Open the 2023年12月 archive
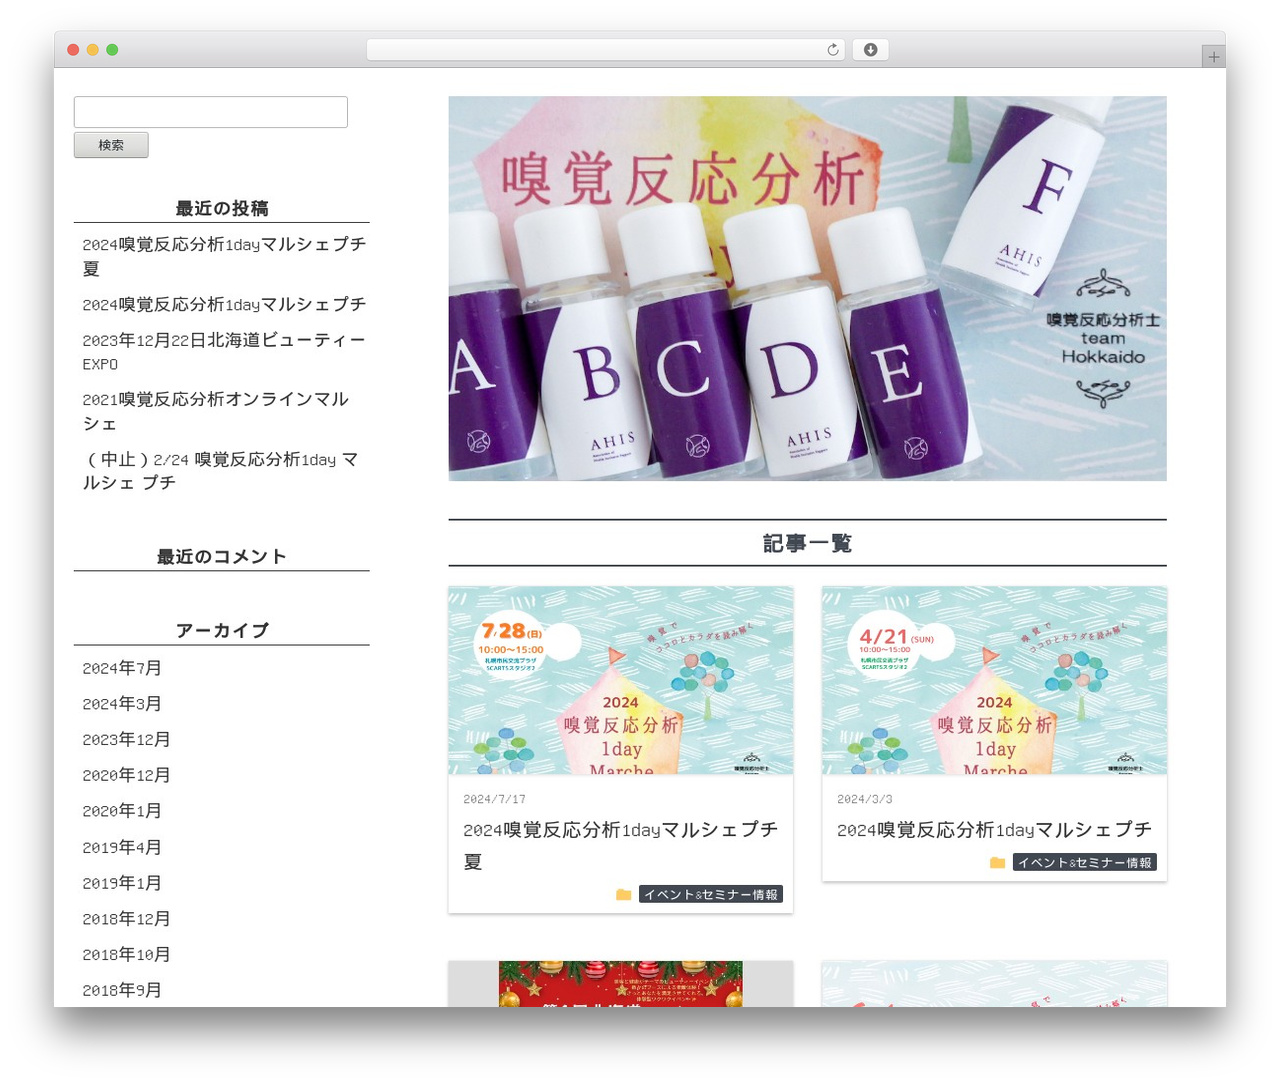 [126, 740]
